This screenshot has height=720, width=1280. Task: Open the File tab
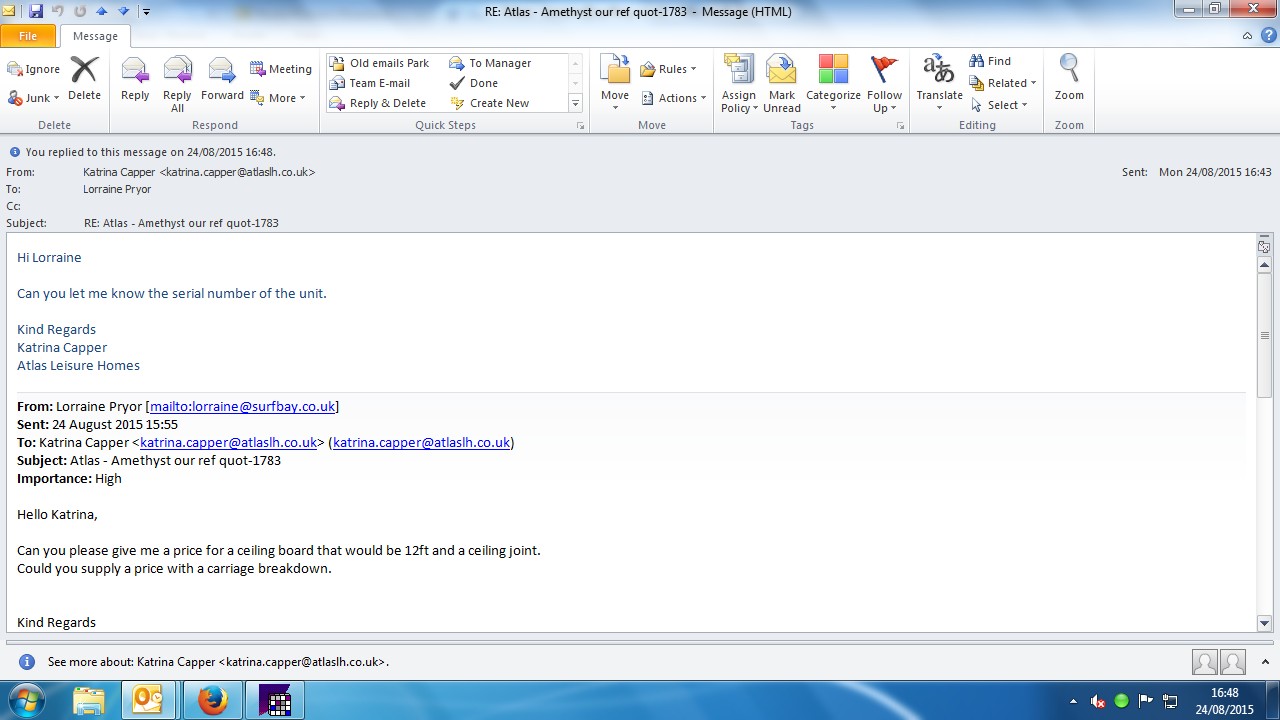coord(28,36)
